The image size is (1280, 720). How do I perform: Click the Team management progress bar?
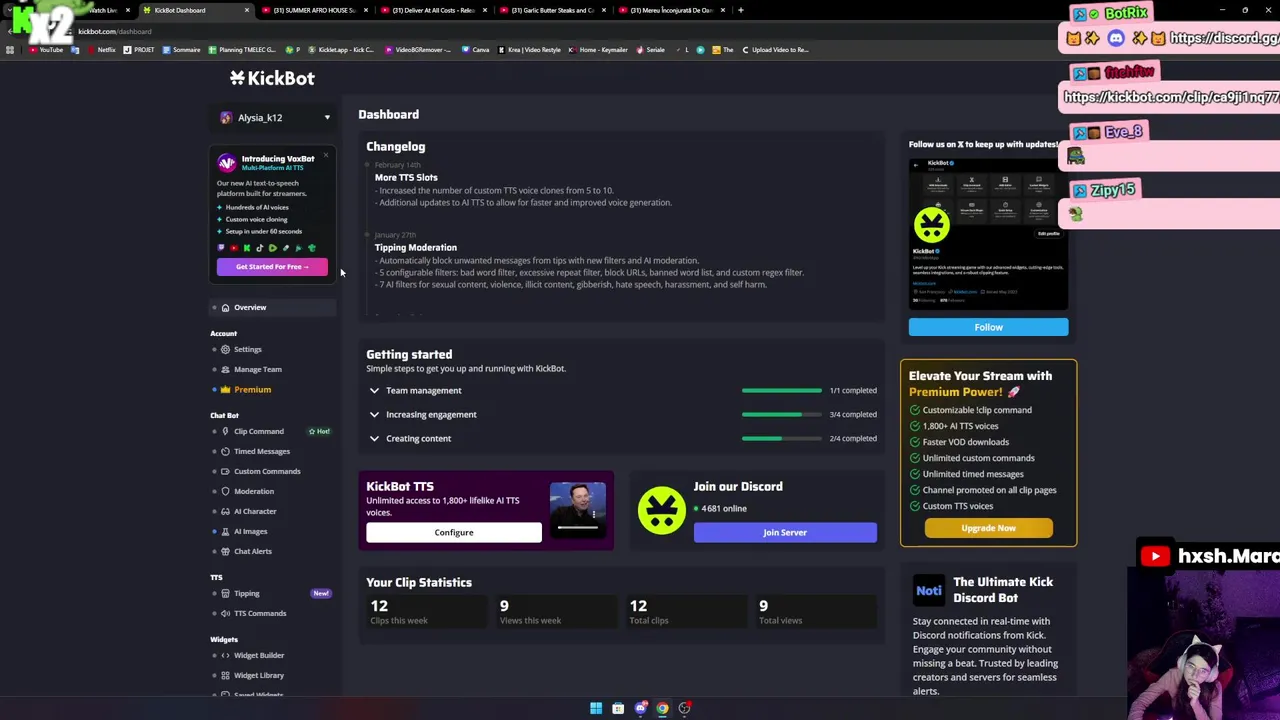[782, 391]
